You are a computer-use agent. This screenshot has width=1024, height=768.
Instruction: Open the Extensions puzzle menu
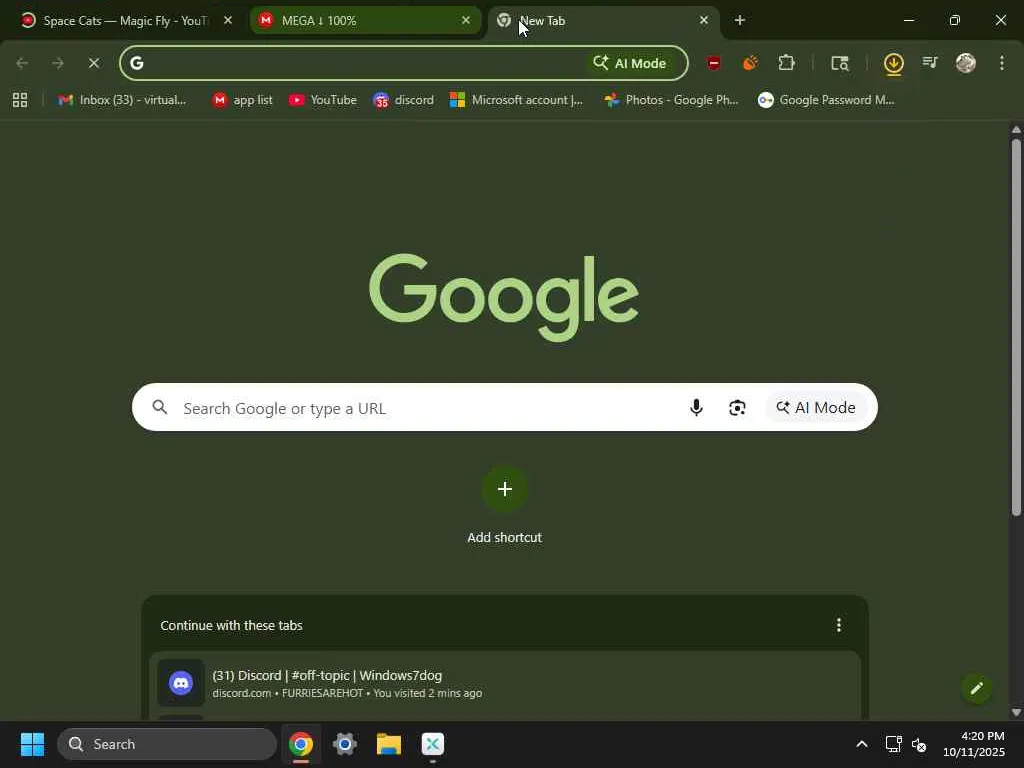click(786, 63)
